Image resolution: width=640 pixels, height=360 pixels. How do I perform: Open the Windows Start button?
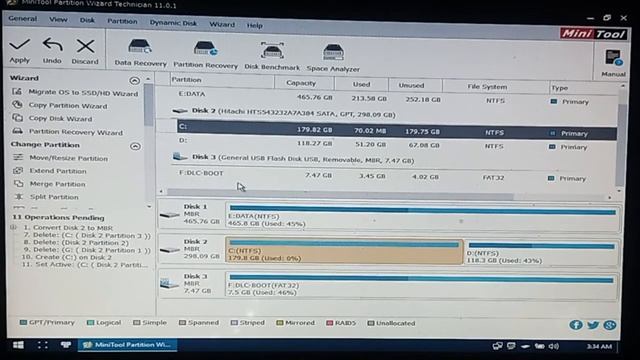tap(18, 345)
